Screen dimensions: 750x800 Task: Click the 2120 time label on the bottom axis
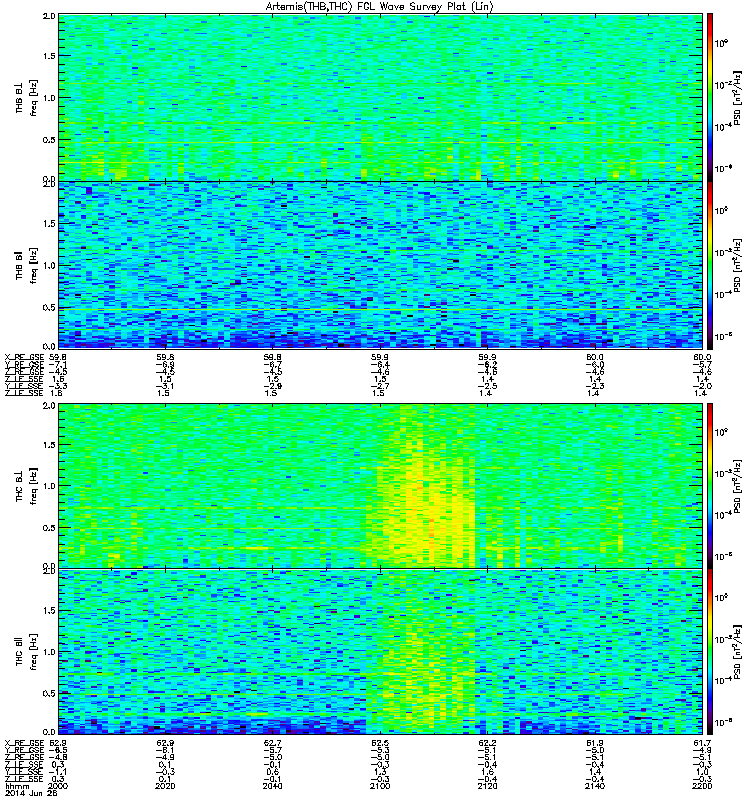pos(487,786)
